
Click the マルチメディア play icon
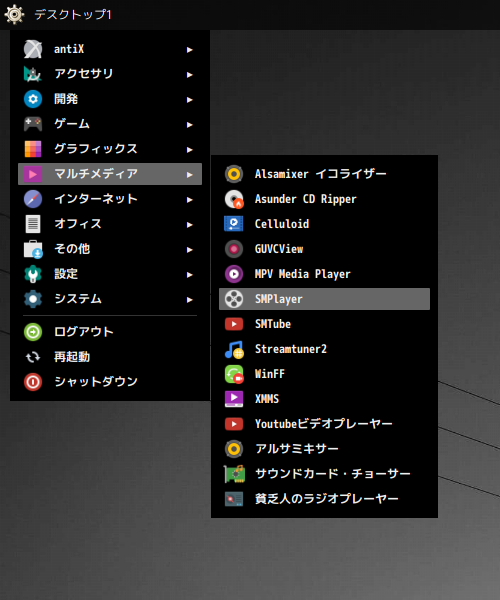tap(33, 174)
